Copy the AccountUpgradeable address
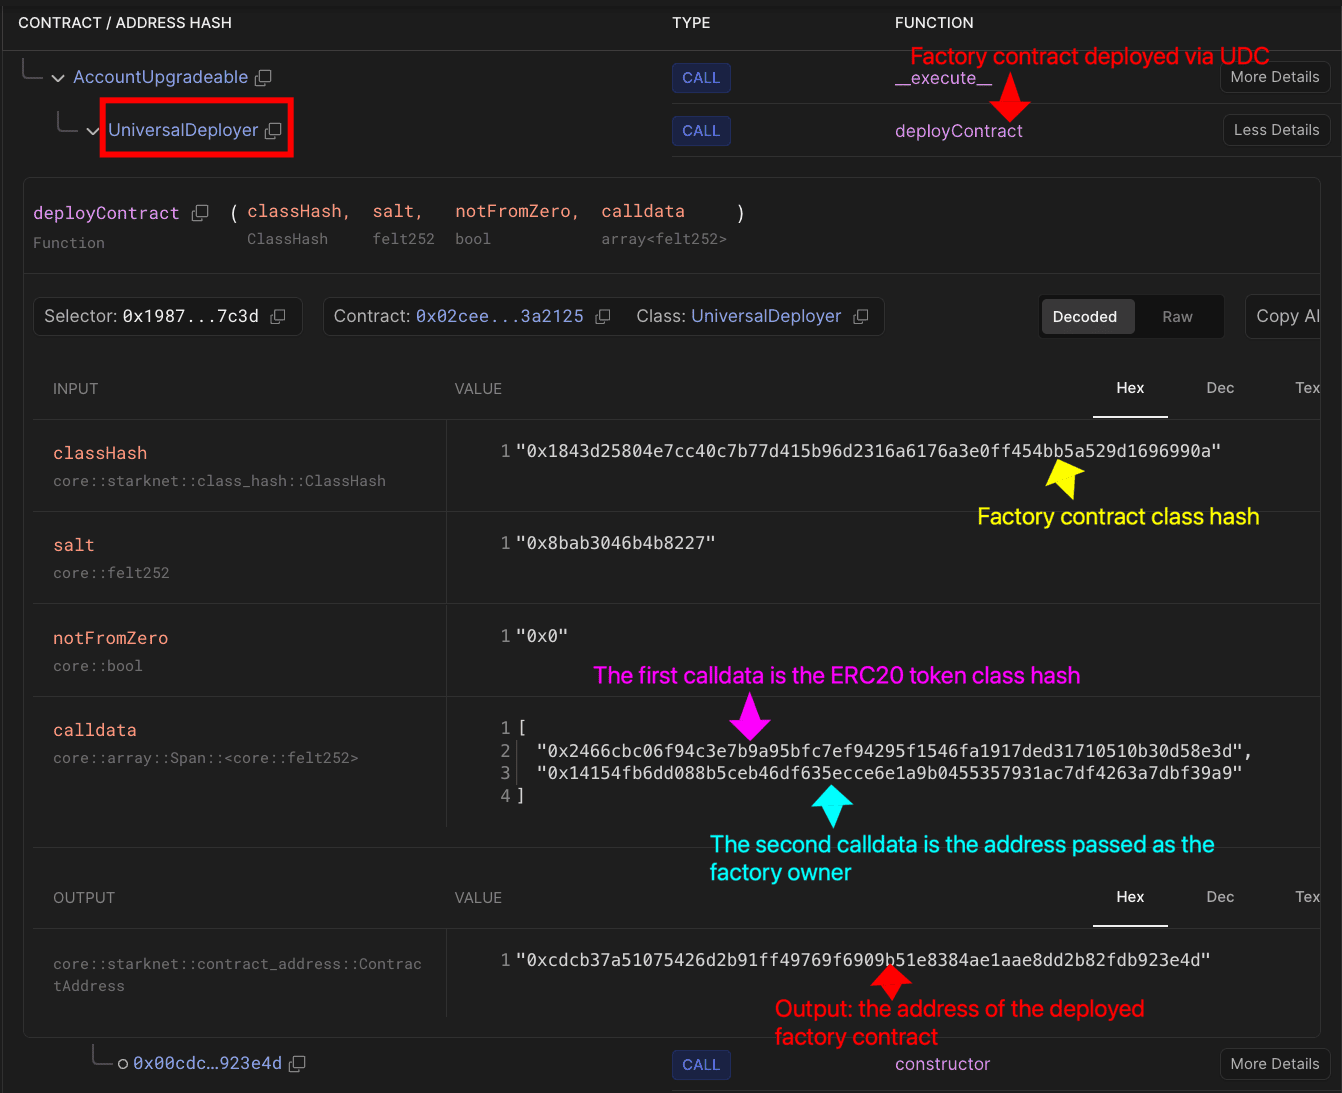 tap(264, 78)
